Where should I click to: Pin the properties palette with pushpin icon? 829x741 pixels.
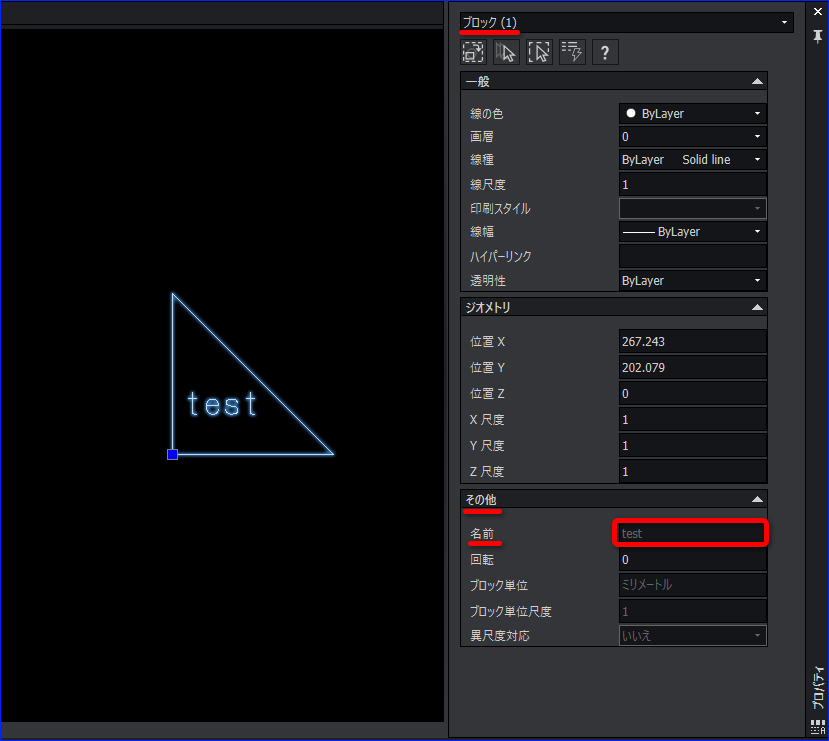click(817, 35)
